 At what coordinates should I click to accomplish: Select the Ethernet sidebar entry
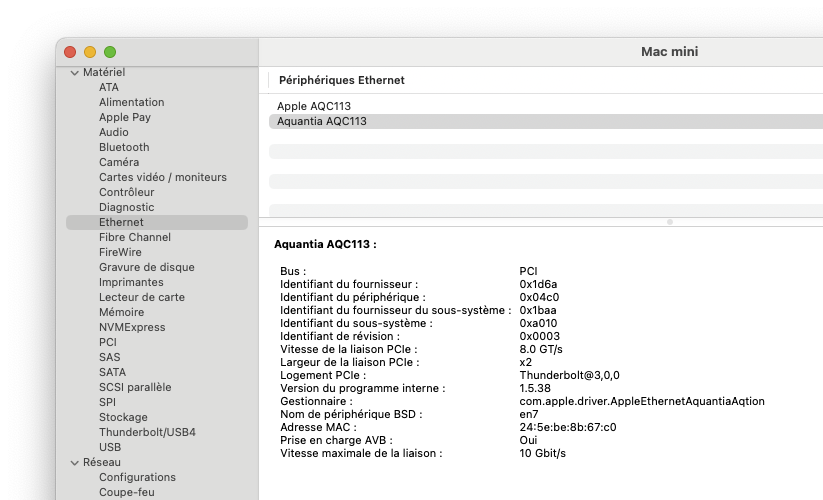(121, 222)
